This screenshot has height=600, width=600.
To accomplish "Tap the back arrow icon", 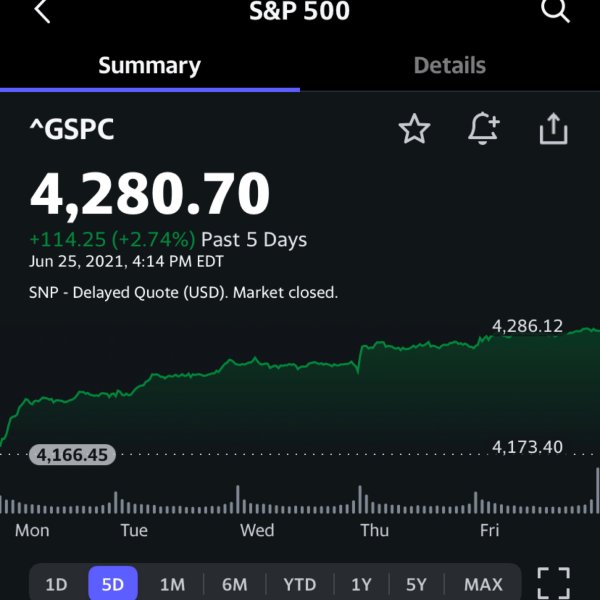I will [42, 11].
